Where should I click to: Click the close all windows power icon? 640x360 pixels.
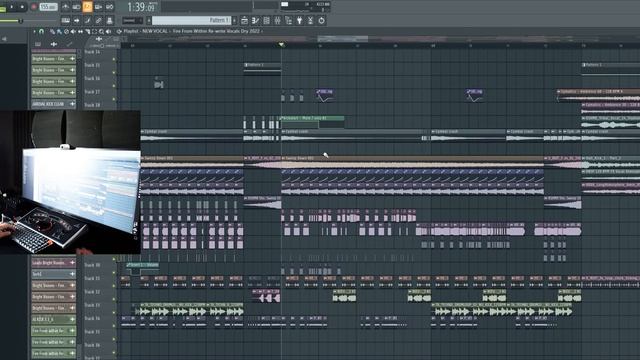point(322,20)
